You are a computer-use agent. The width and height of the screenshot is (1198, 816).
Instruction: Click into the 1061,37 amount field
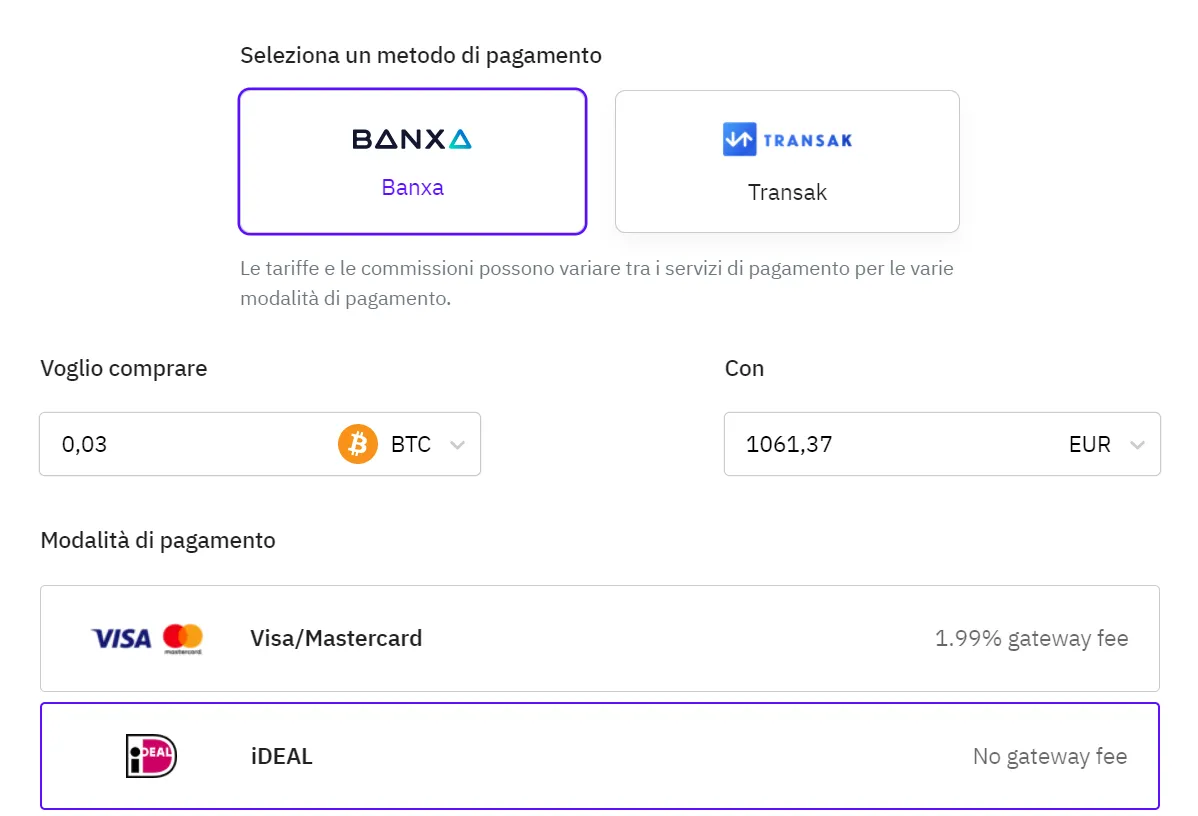pos(894,444)
